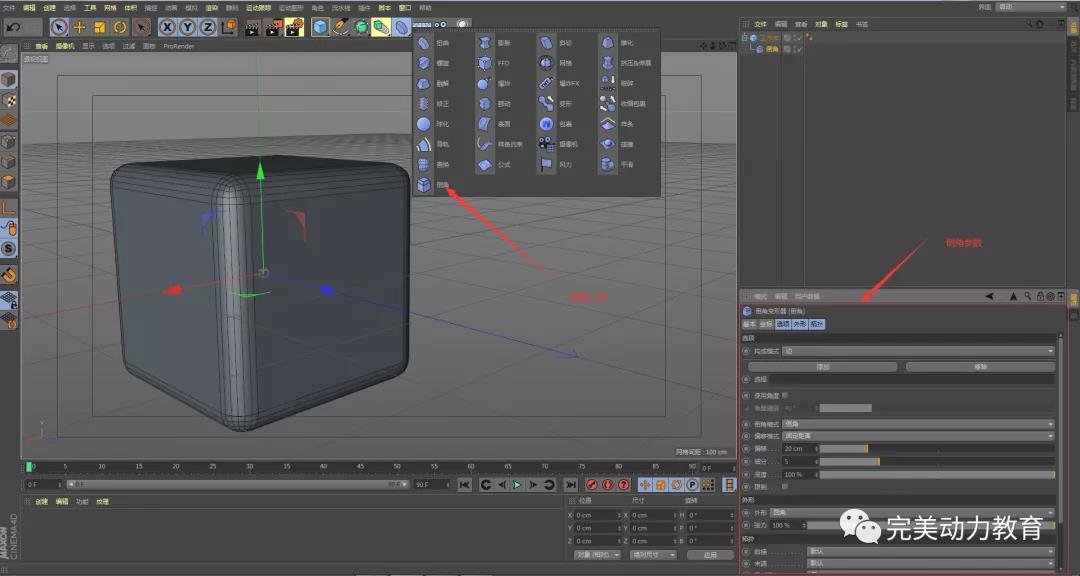Toggle the Limit (限制) checkbox
Screen dimensions: 1080x576
pyautogui.click(x=784, y=486)
